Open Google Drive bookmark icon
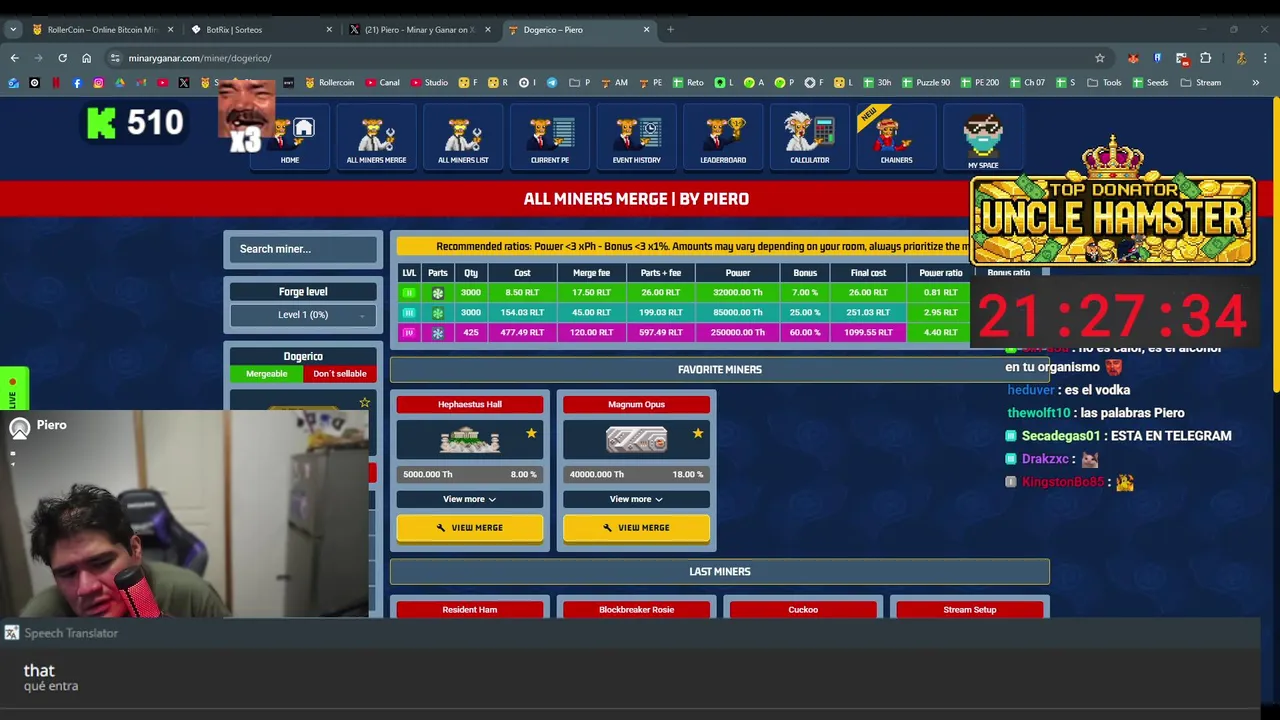1280x720 pixels. click(x=120, y=83)
